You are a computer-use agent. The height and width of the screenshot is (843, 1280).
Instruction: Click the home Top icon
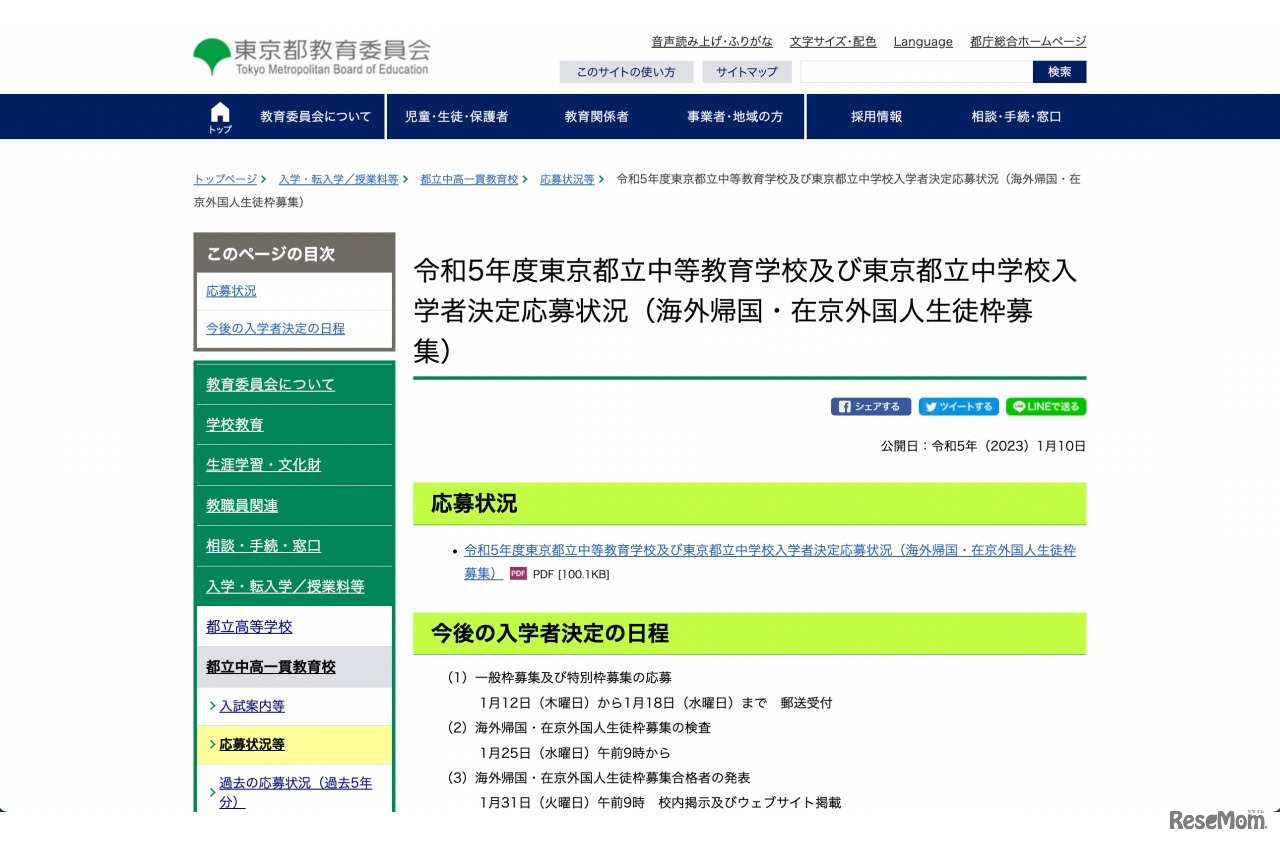coord(220,117)
